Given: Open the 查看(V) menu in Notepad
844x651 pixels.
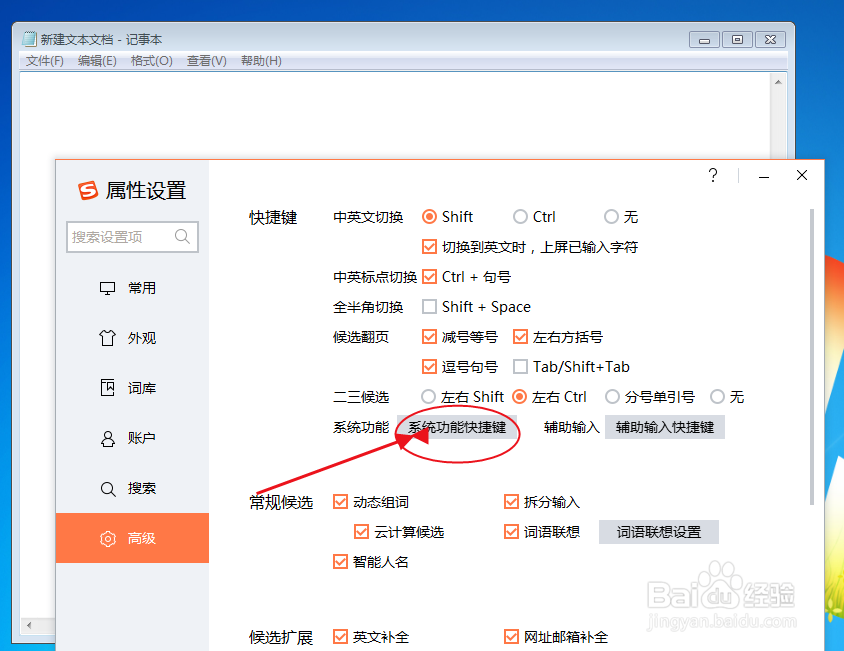Looking at the screenshot, I should 205,60.
